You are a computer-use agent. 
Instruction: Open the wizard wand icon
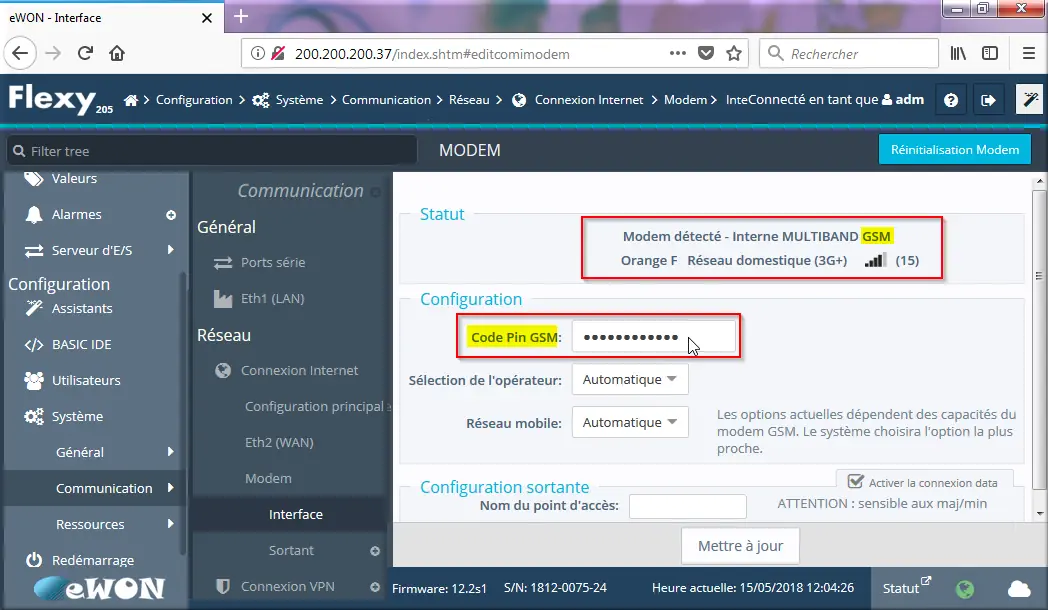[x=1029, y=100]
